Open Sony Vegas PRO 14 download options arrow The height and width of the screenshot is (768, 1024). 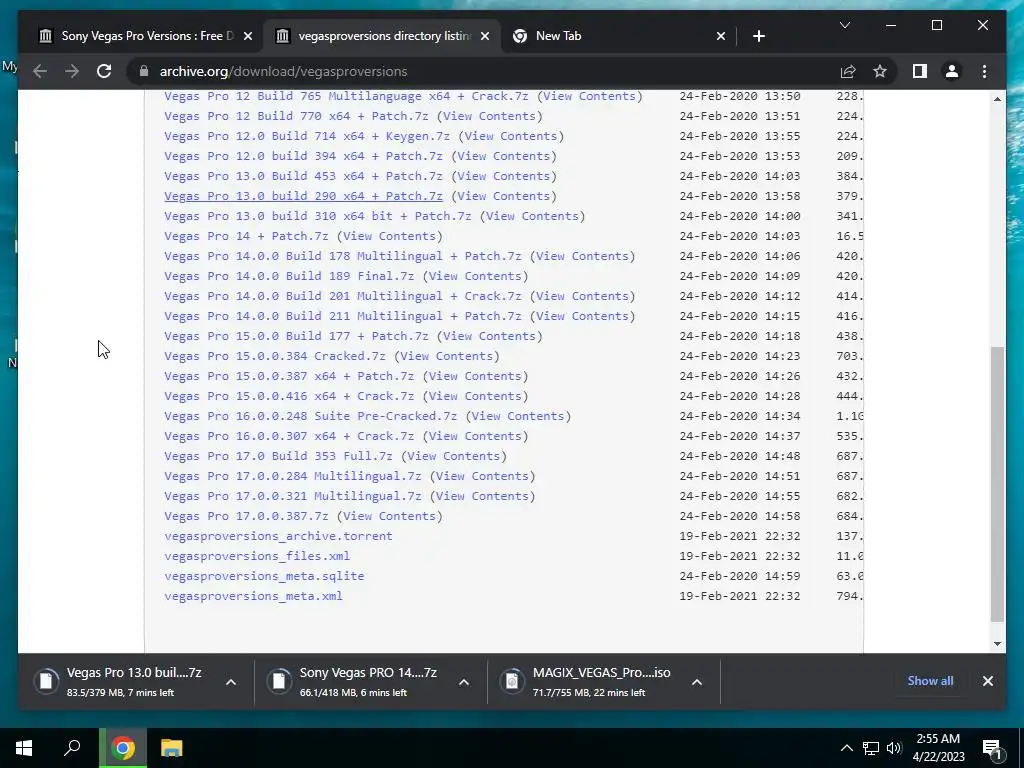click(464, 682)
